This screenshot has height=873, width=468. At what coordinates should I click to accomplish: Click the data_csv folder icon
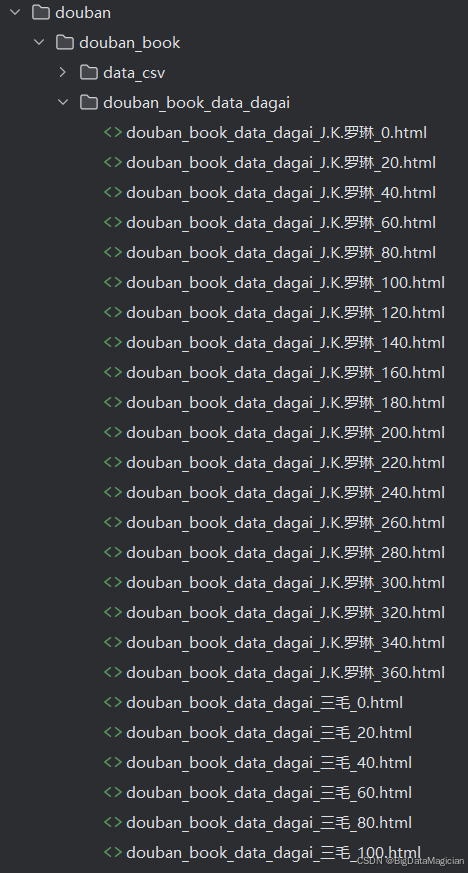tap(88, 72)
